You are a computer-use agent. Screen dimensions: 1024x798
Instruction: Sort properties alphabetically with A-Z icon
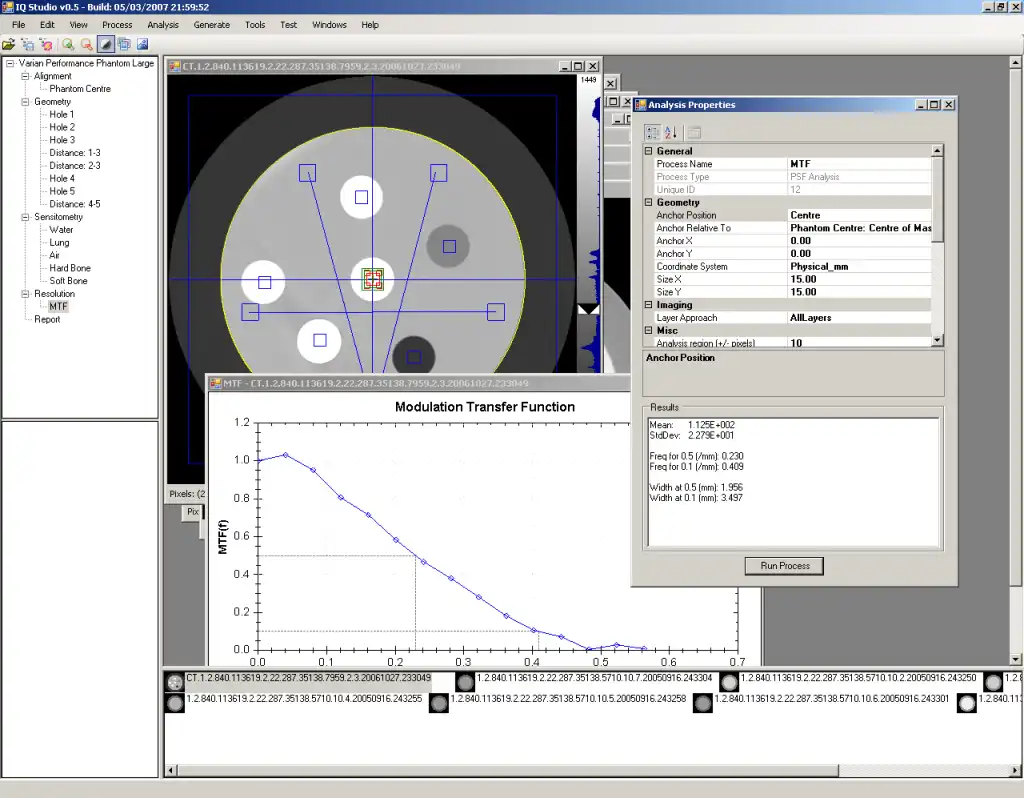(x=671, y=133)
